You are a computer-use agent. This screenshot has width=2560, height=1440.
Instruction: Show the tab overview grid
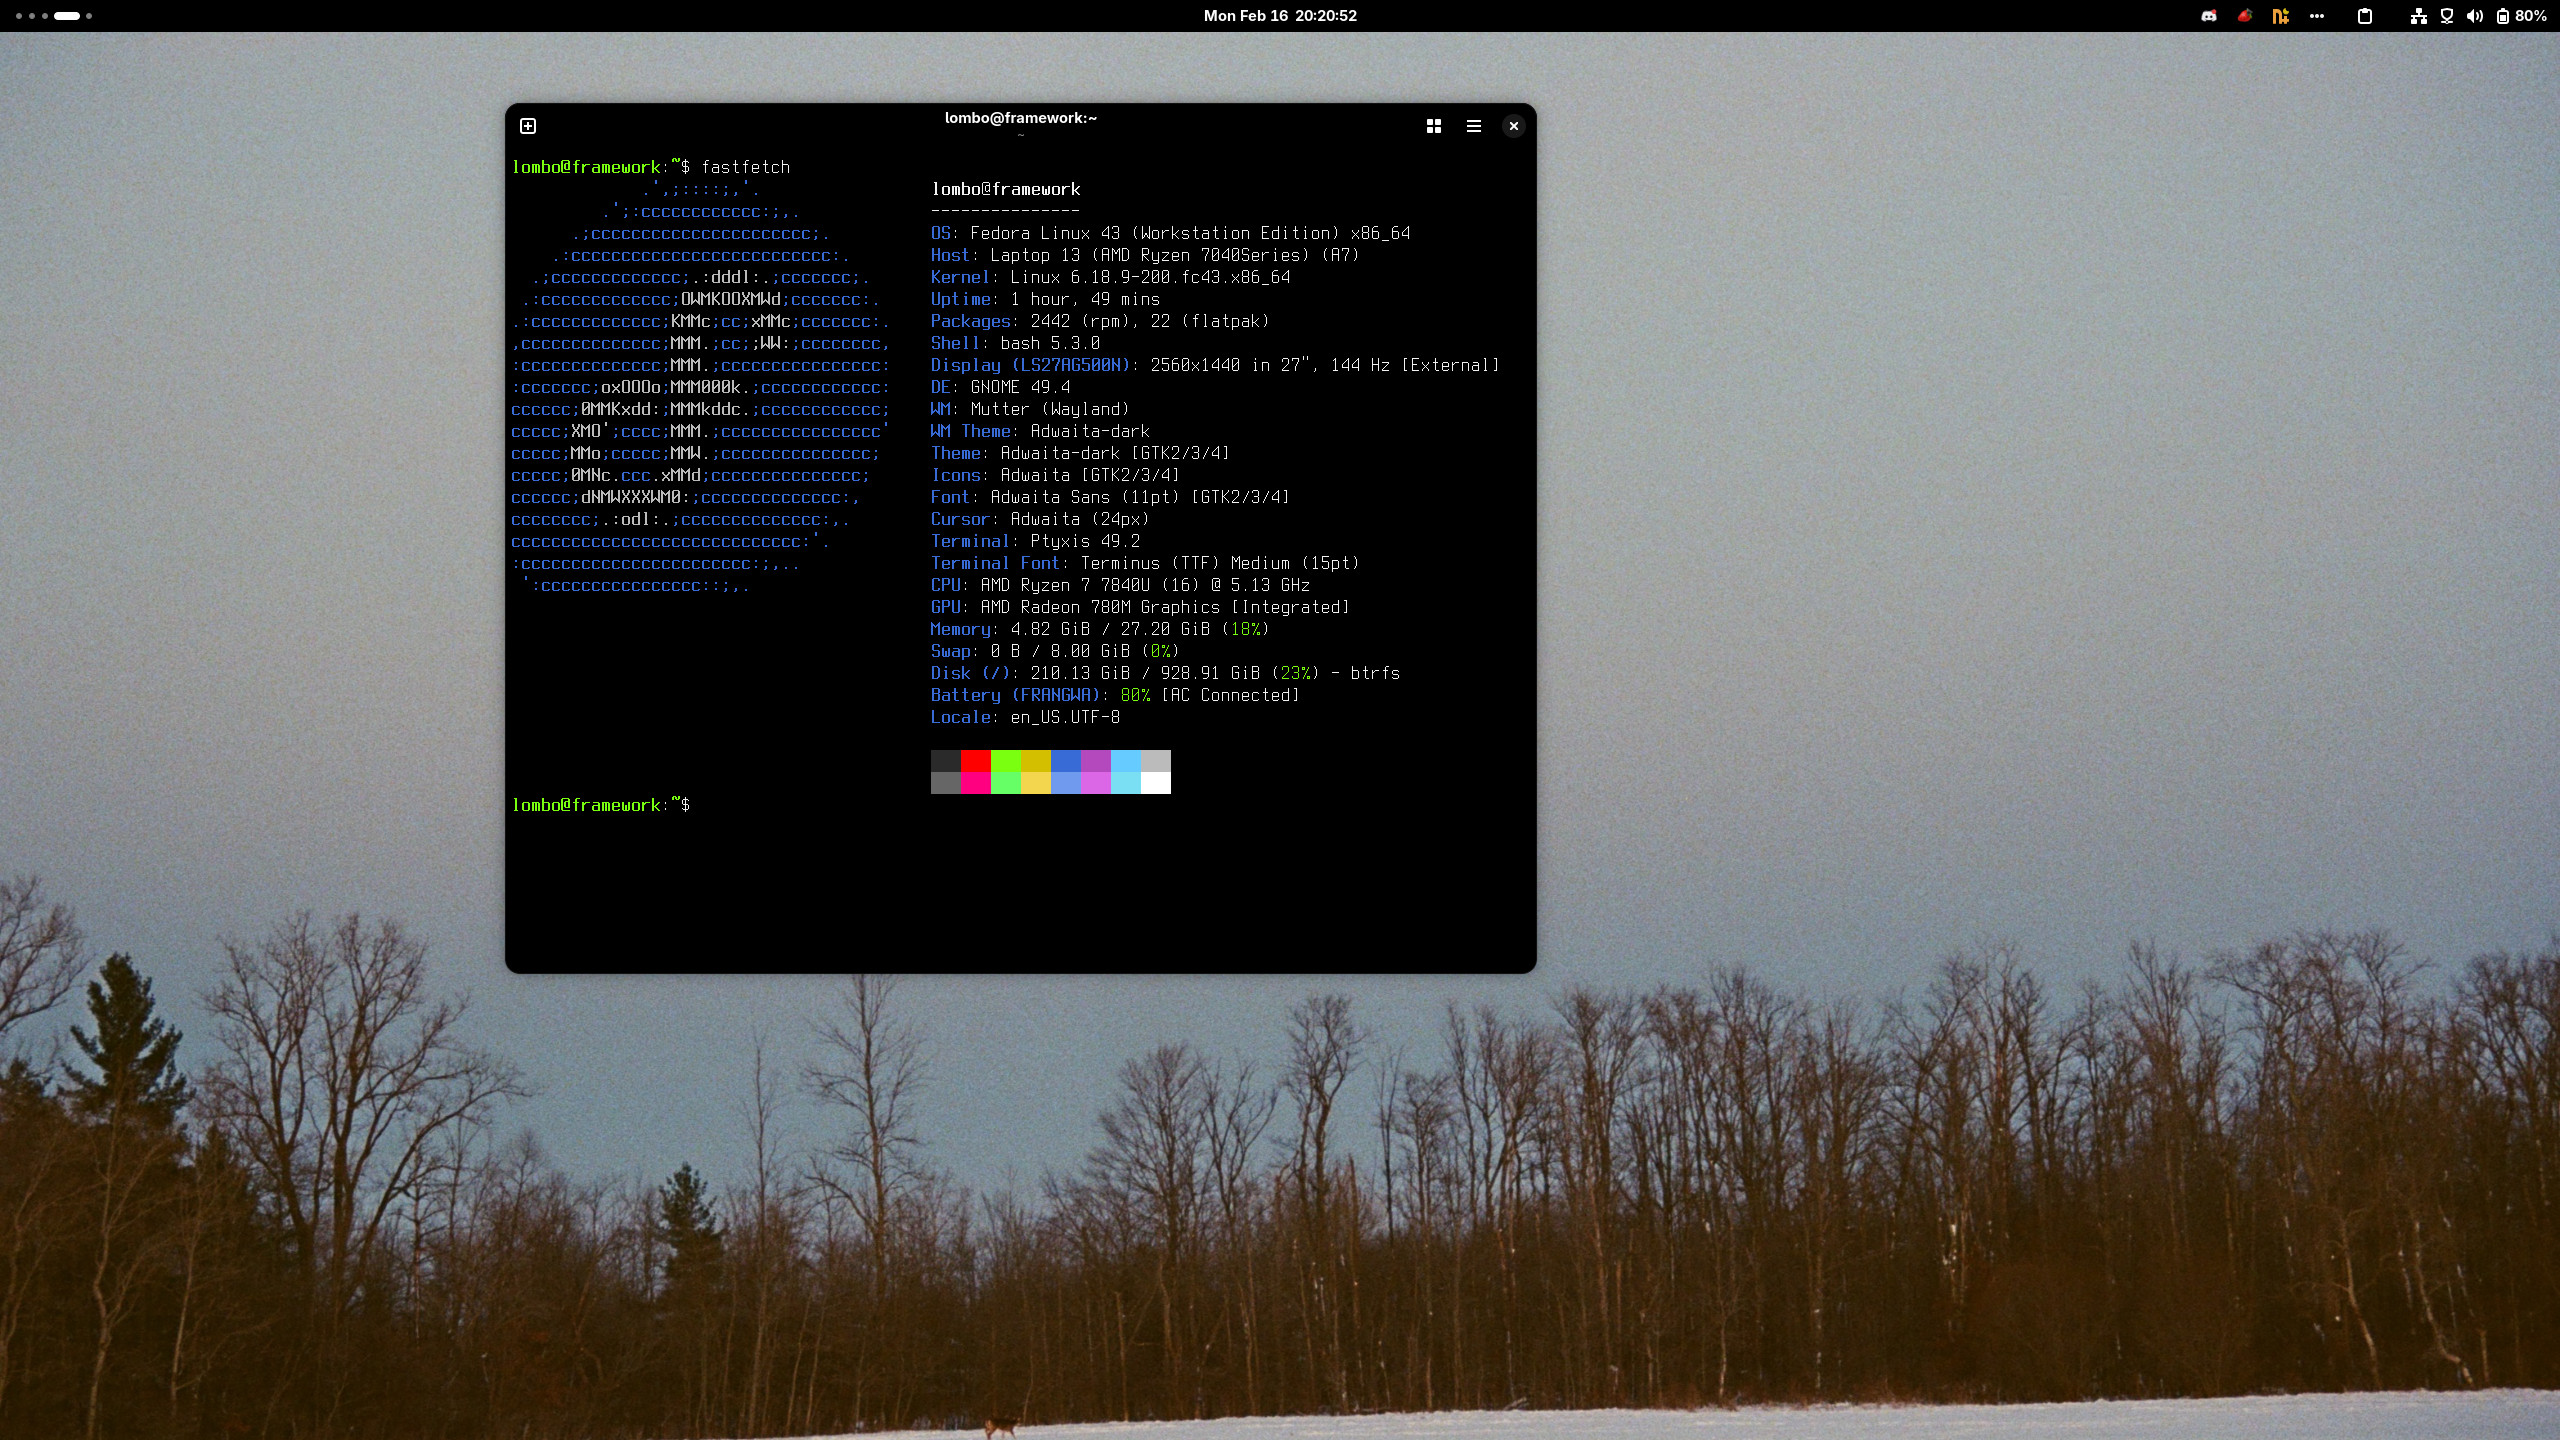(1433, 126)
